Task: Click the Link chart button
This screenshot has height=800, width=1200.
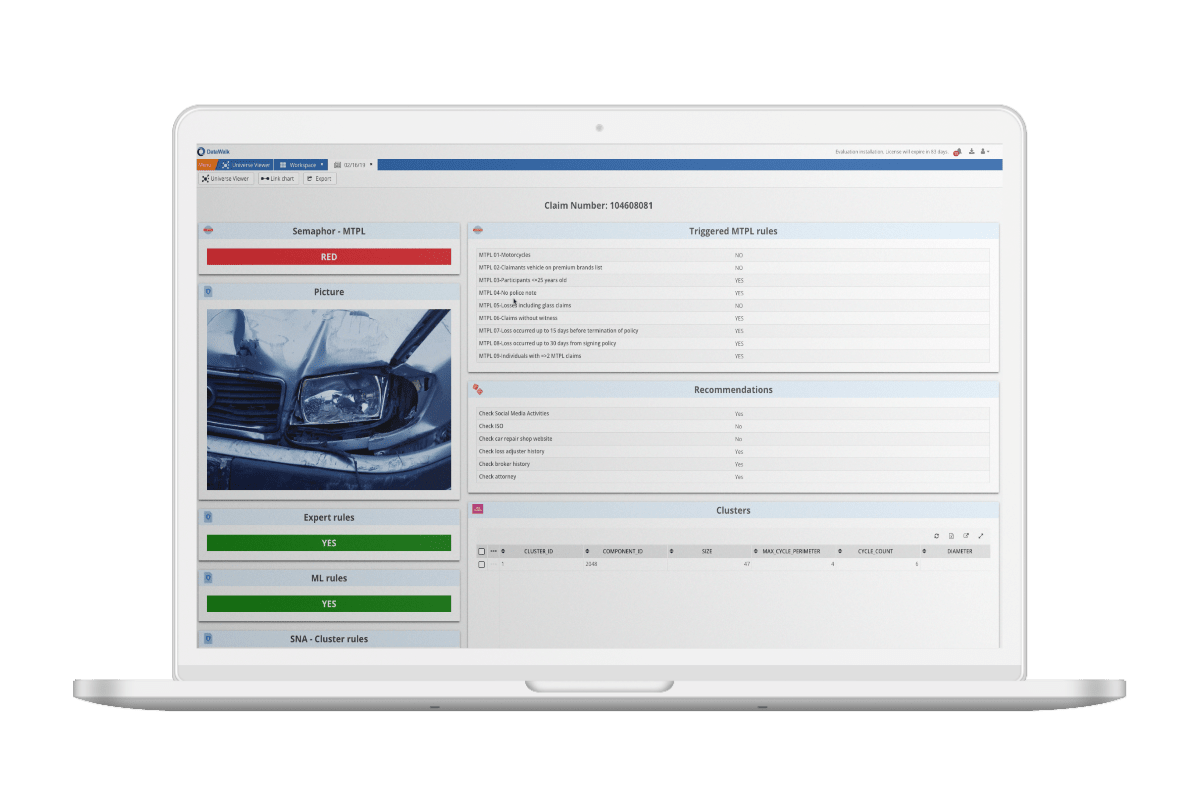Action: tap(278, 179)
